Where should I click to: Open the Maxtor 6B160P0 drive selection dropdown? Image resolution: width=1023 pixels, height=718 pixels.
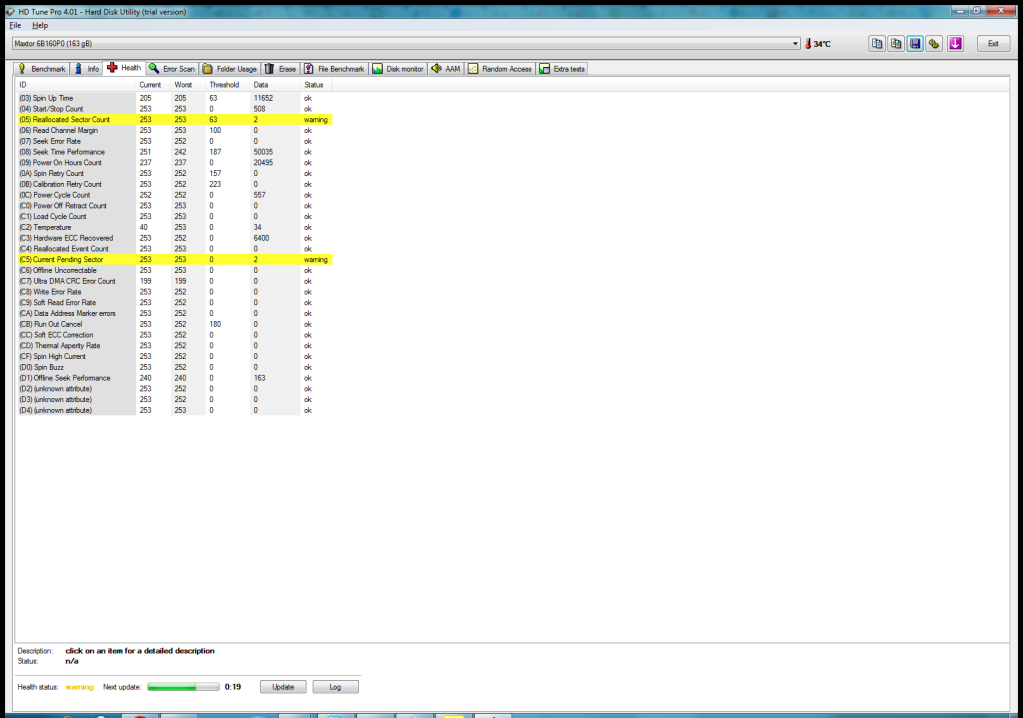coord(795,44)
